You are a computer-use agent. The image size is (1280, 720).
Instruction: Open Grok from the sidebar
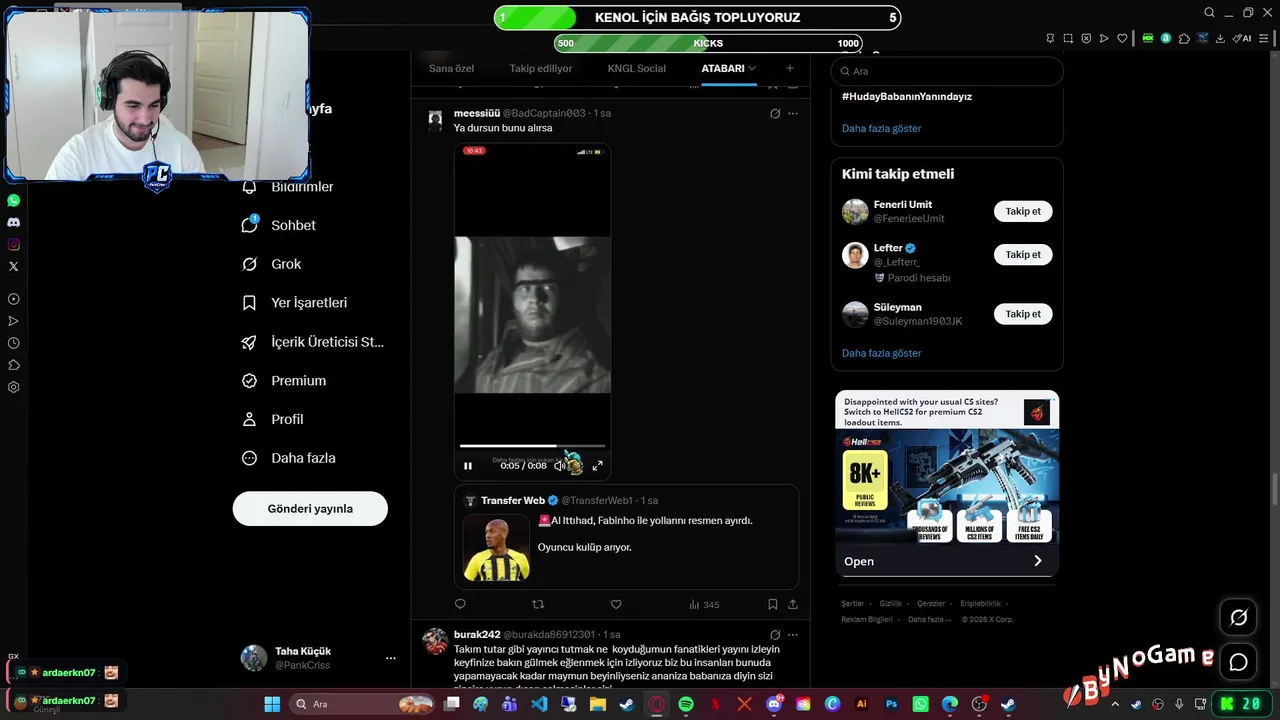point(272,264)
